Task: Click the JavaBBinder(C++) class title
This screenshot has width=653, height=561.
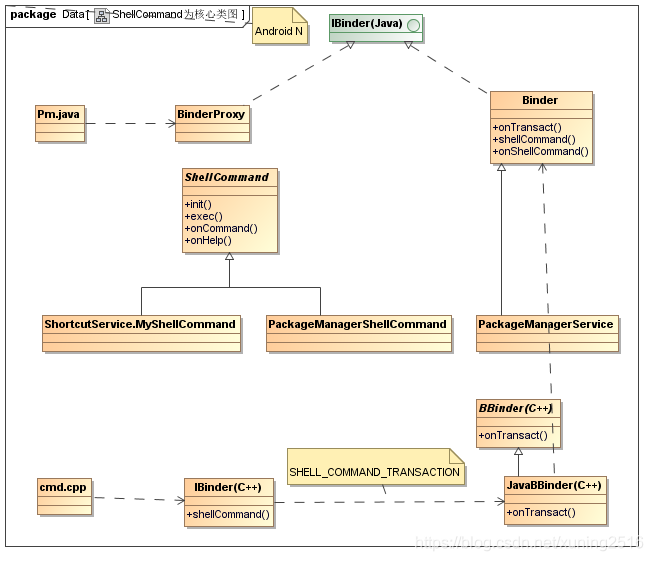Action: (x=554, y=486)
